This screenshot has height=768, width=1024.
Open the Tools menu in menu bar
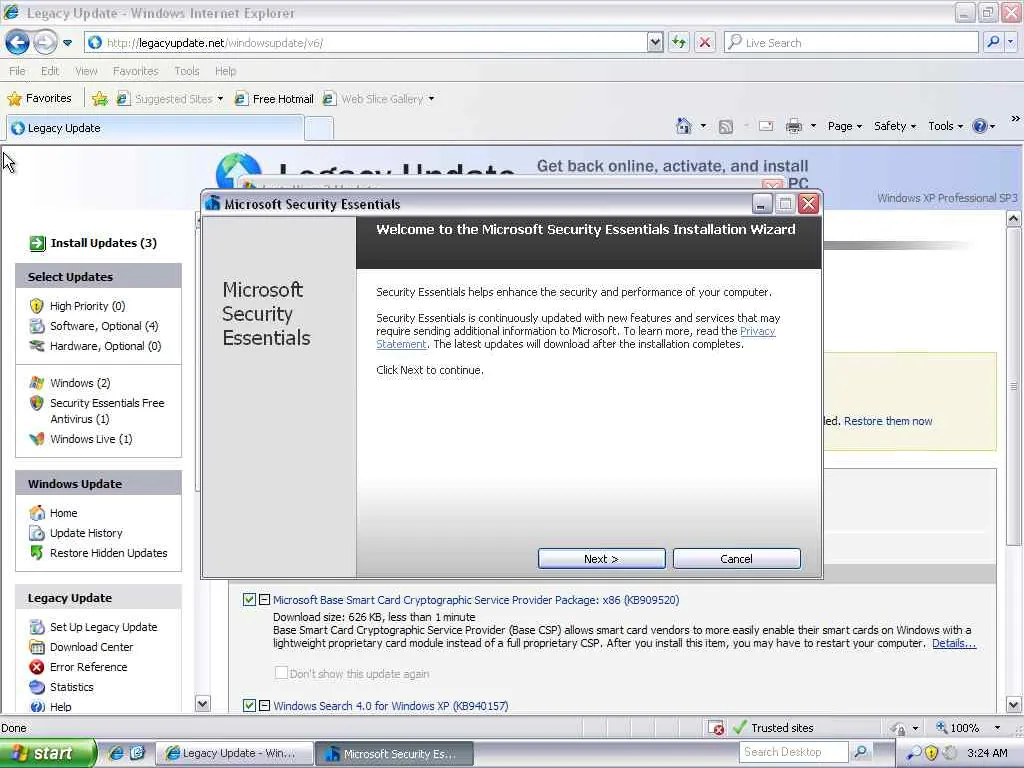point(187,71)
